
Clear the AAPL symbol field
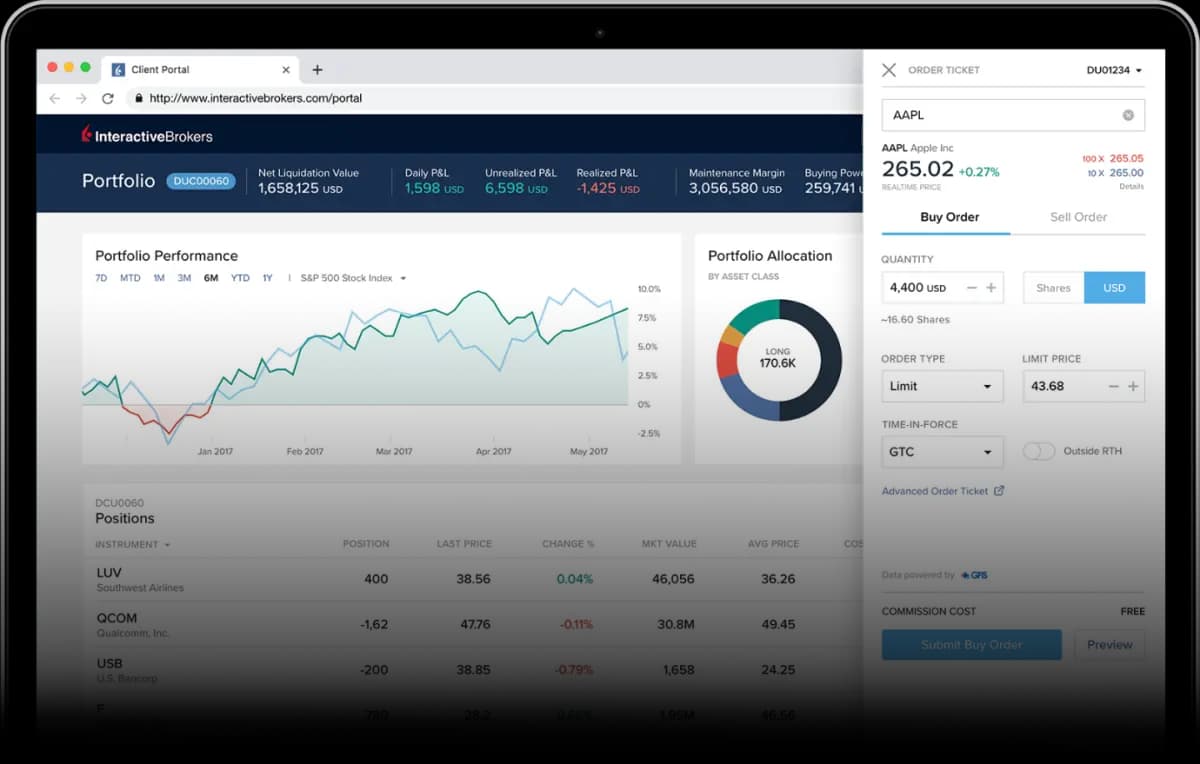click(x=1128, y=115)
